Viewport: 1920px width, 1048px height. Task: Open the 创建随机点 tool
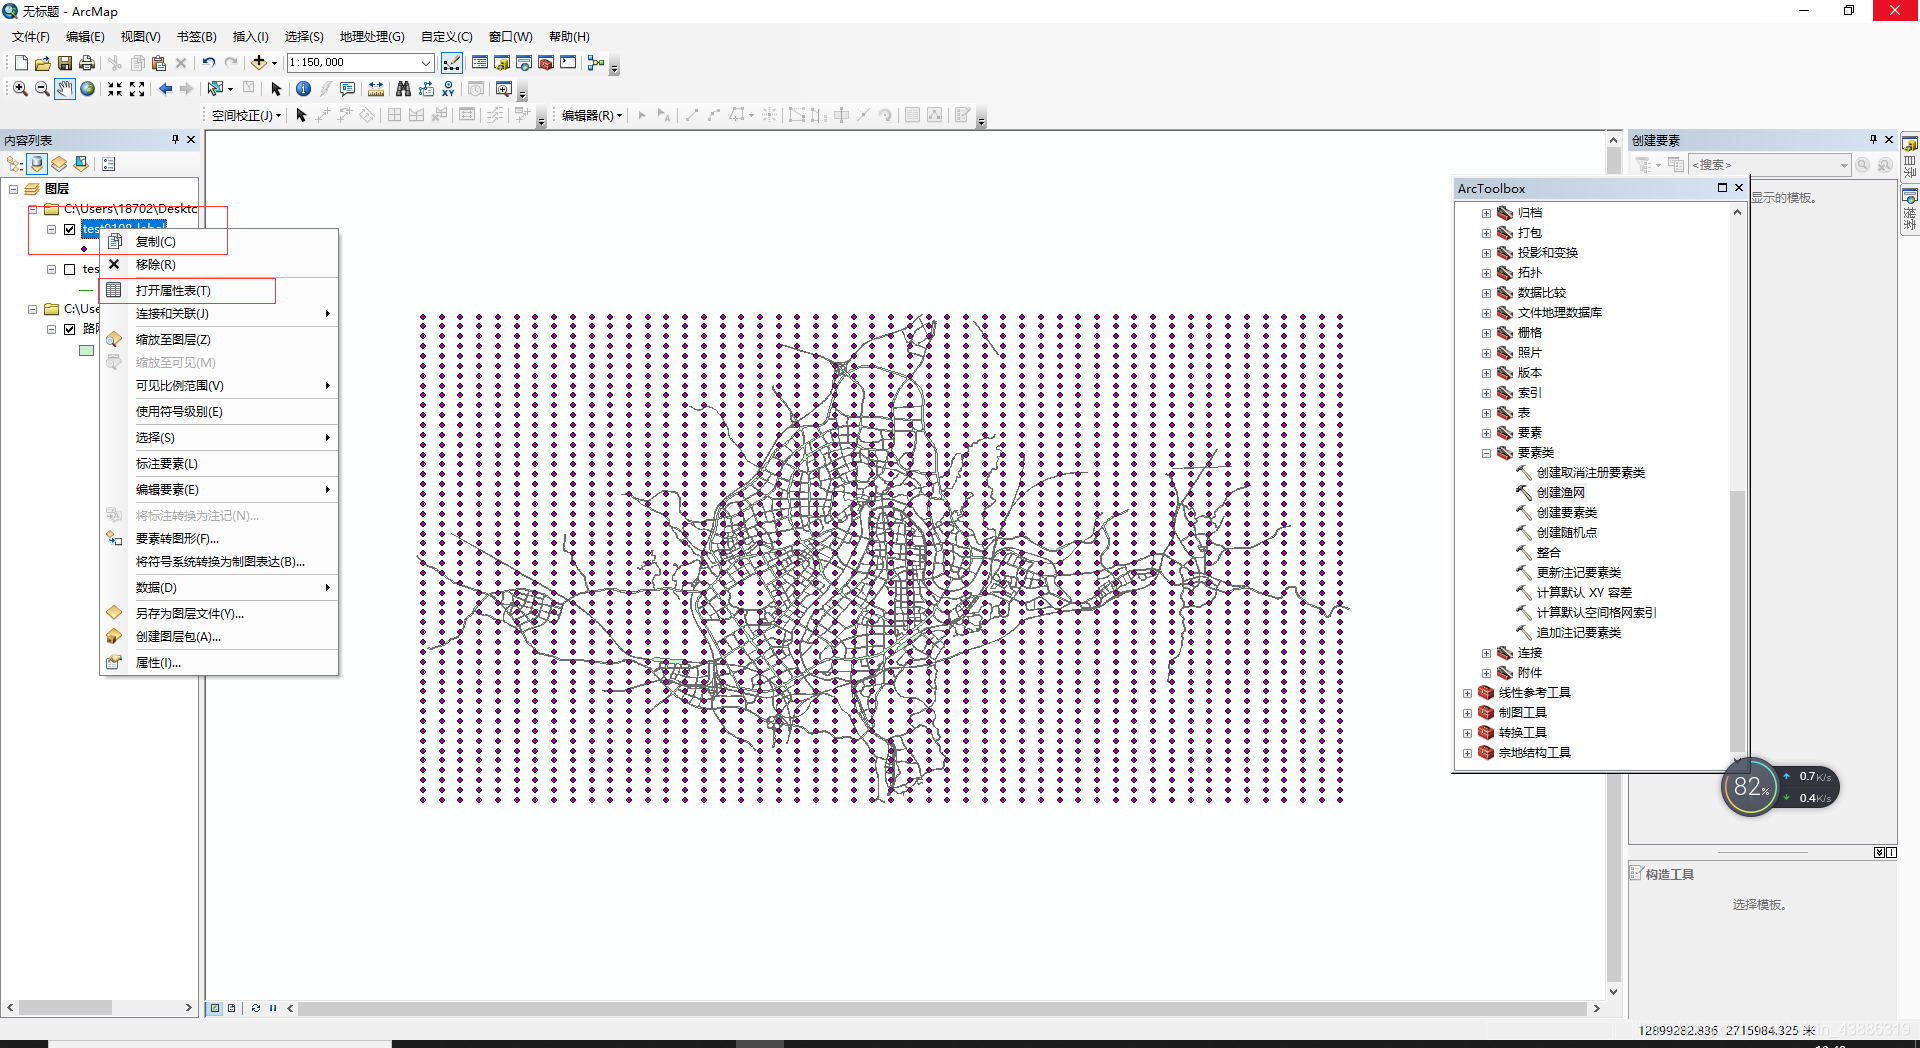(x=1566, y=533)
